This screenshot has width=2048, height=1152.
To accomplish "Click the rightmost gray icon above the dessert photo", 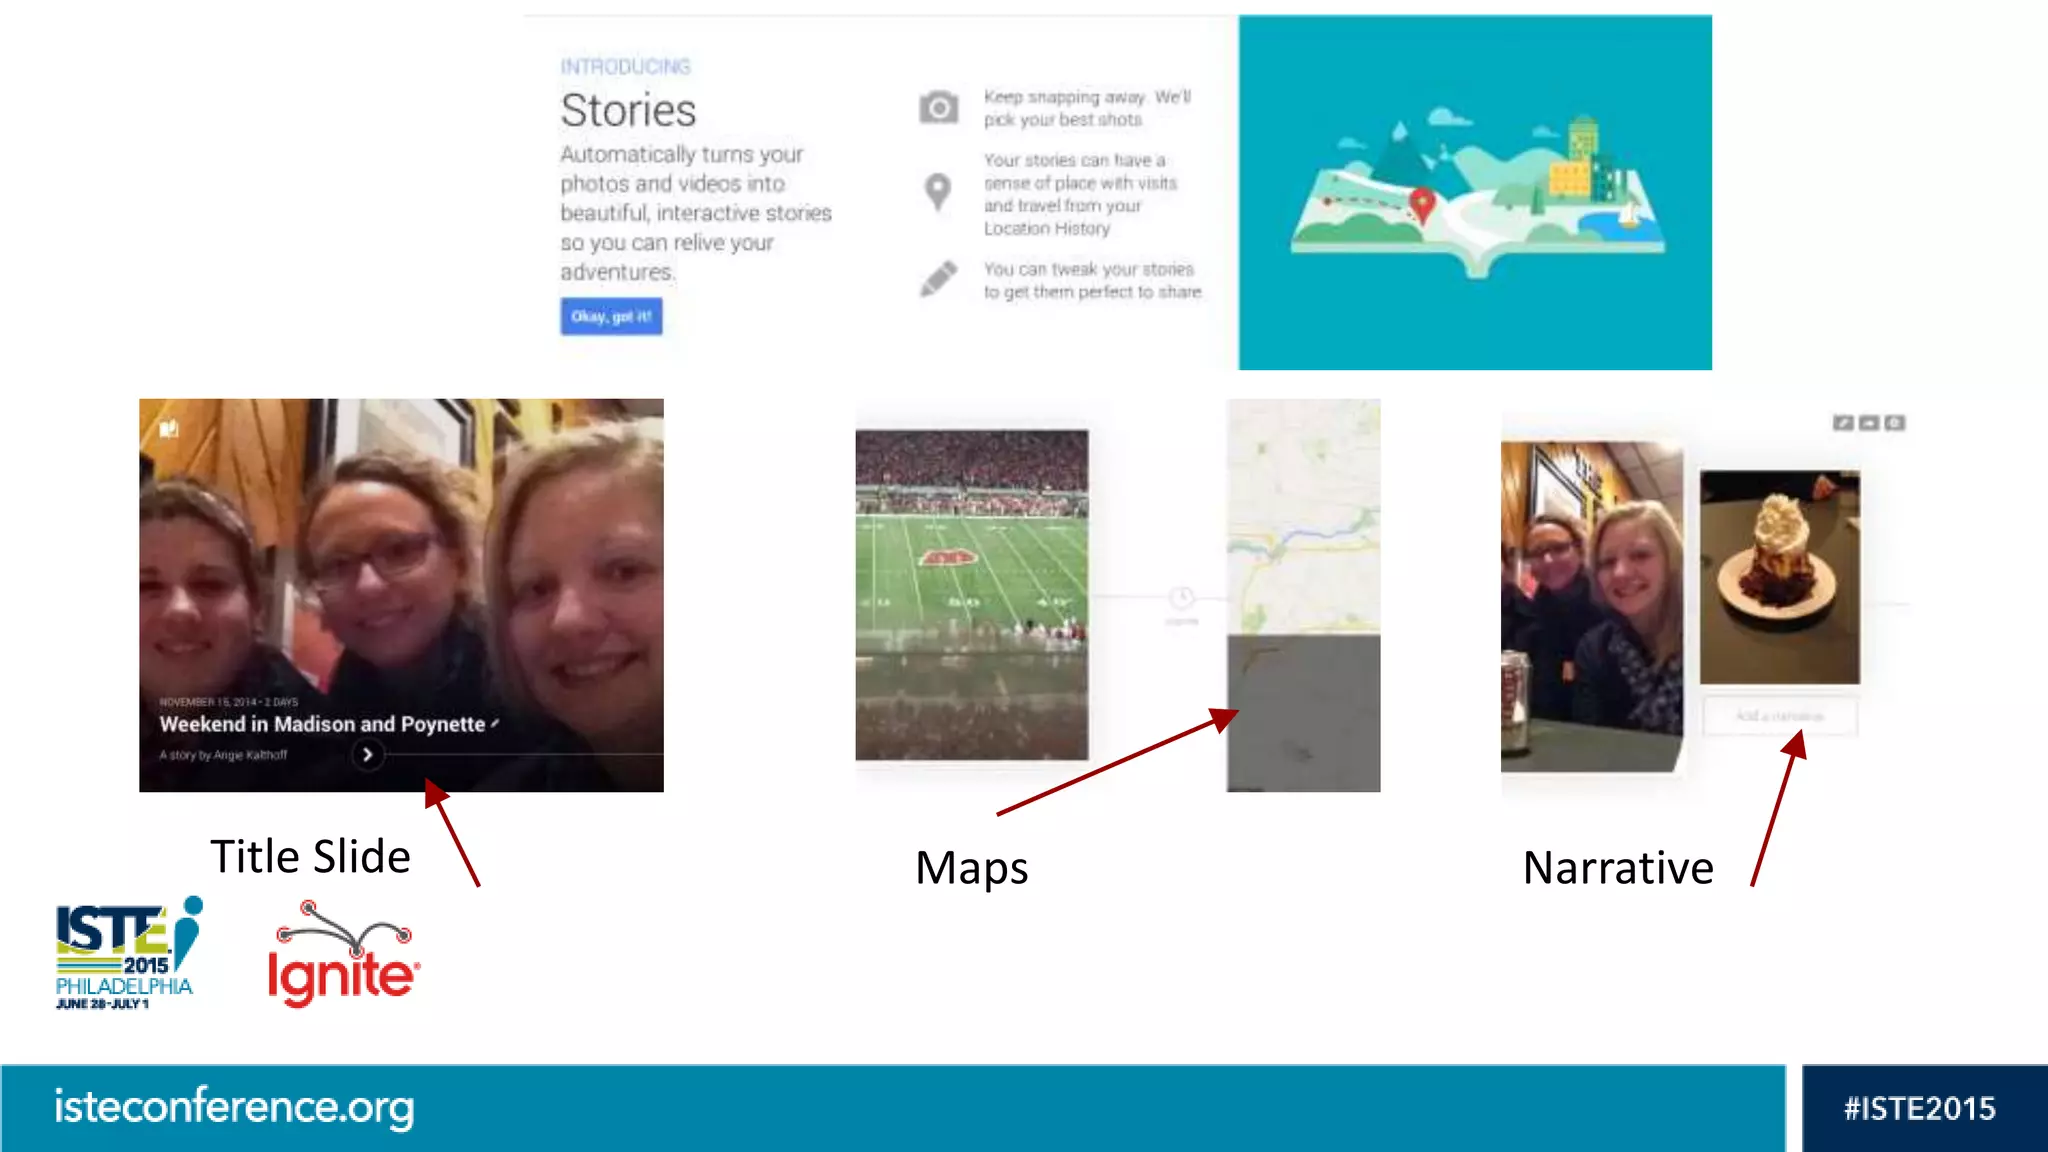I will (x=1895, y=423).
